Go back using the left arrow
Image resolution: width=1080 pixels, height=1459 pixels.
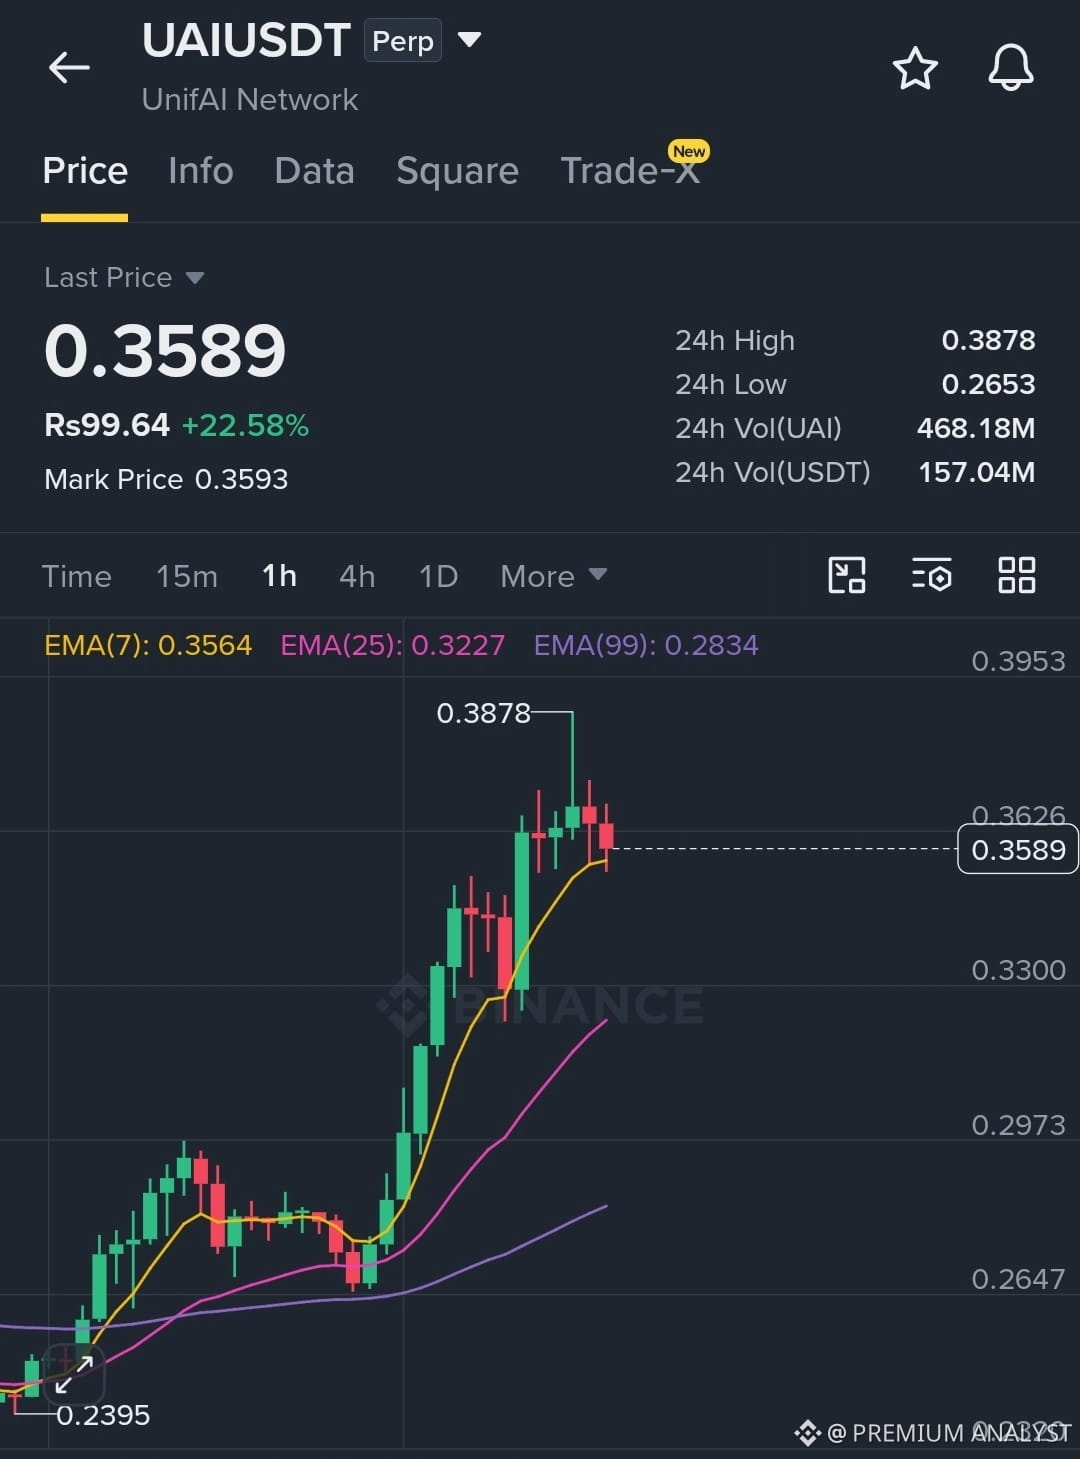click(69, 68)
